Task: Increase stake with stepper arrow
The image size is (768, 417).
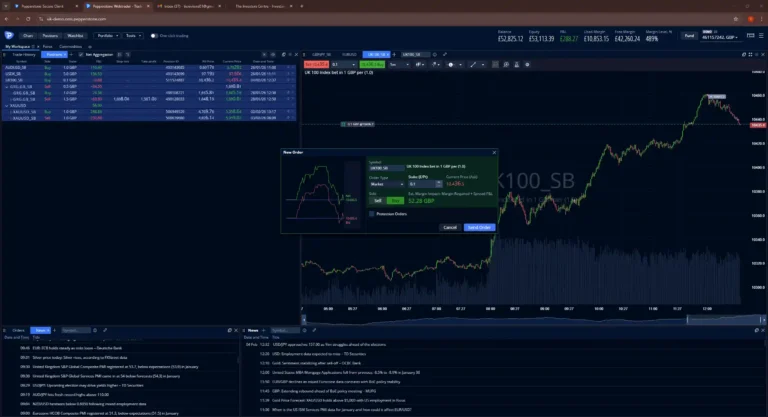Action: pos(439,182)
